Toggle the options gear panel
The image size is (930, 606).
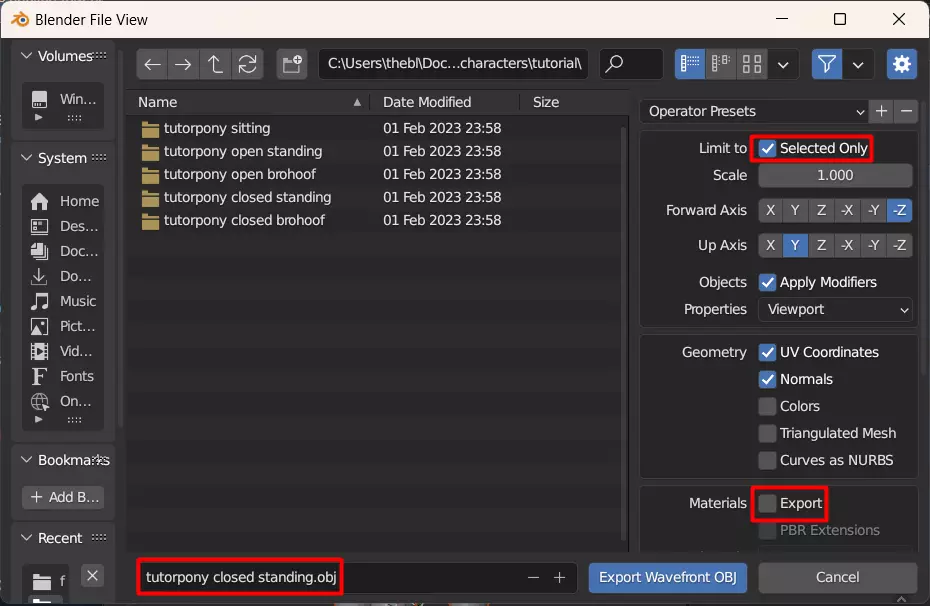[902, 64]
